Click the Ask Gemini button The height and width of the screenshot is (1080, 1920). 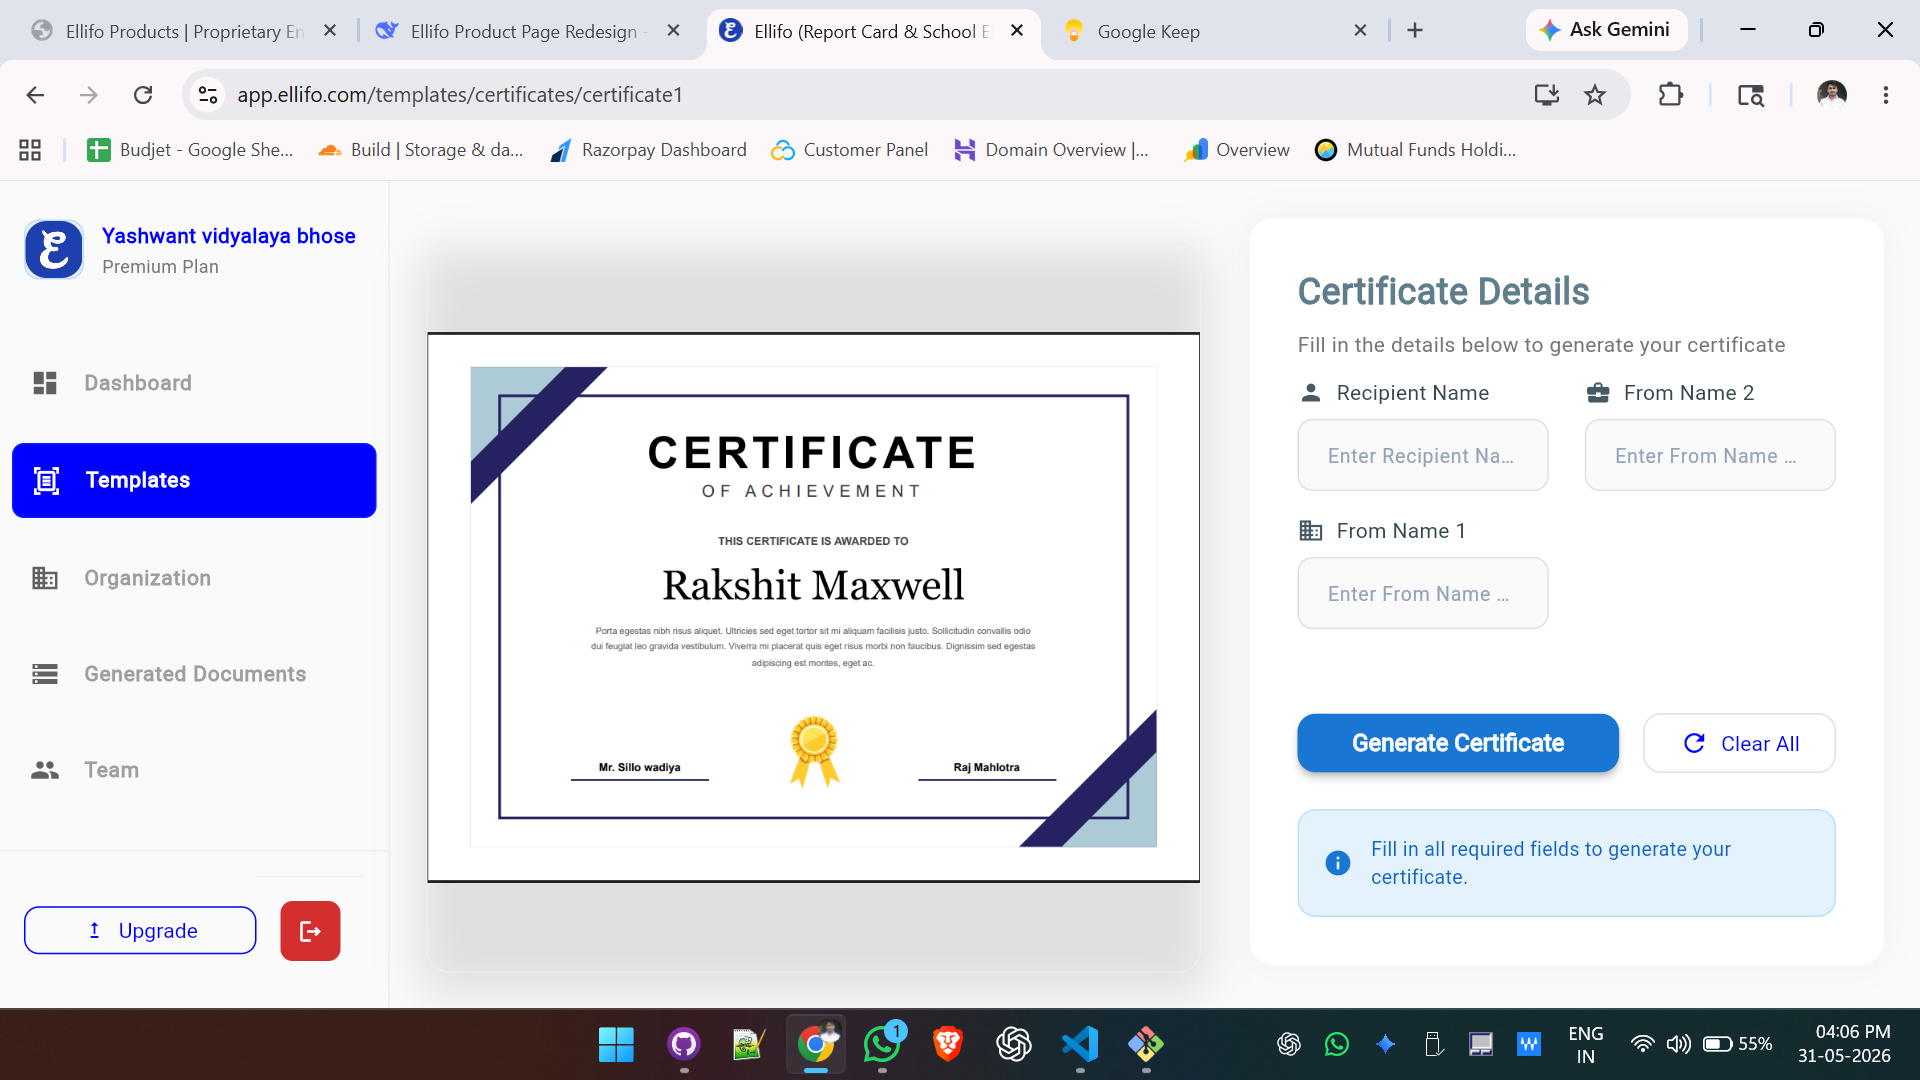point(1605,30)
